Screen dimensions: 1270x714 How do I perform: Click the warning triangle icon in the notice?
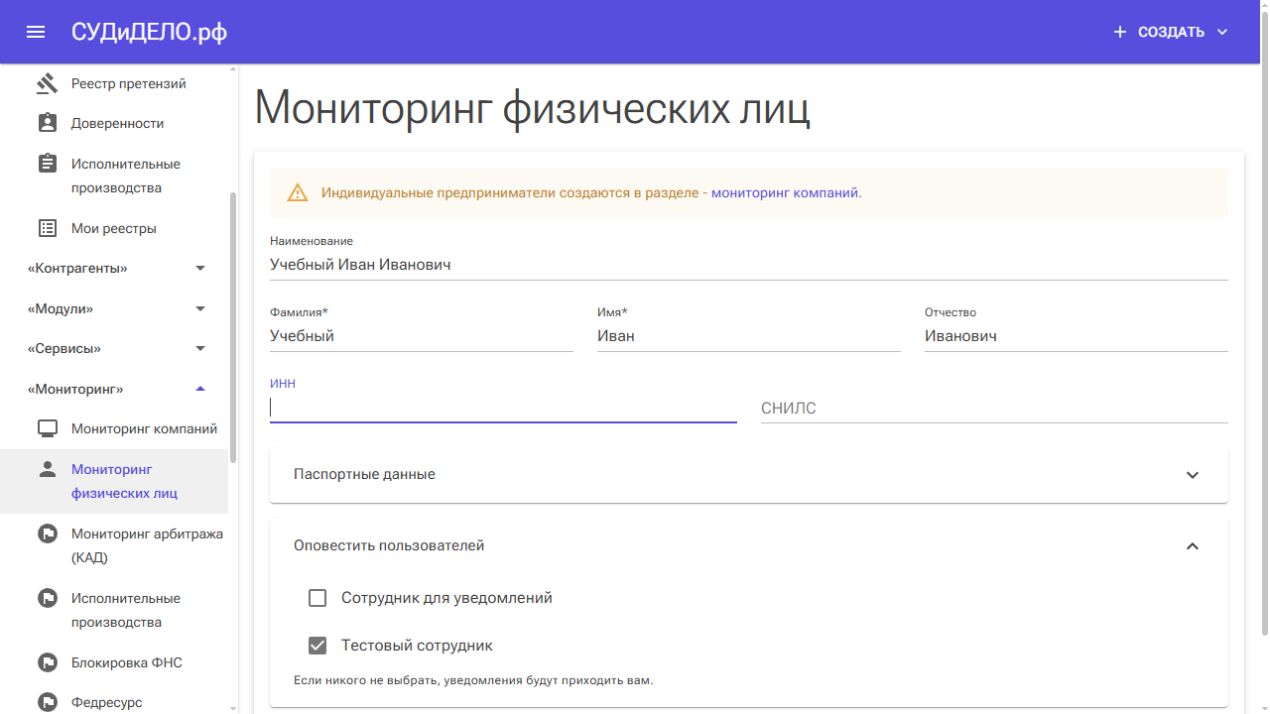coord(298,193)
